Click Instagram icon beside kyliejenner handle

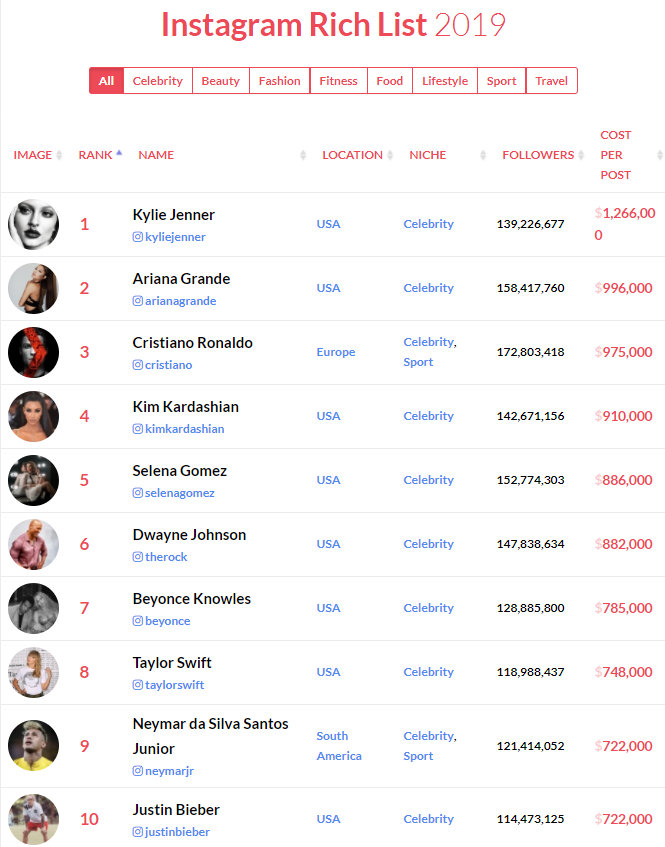[x=138, y=237]
